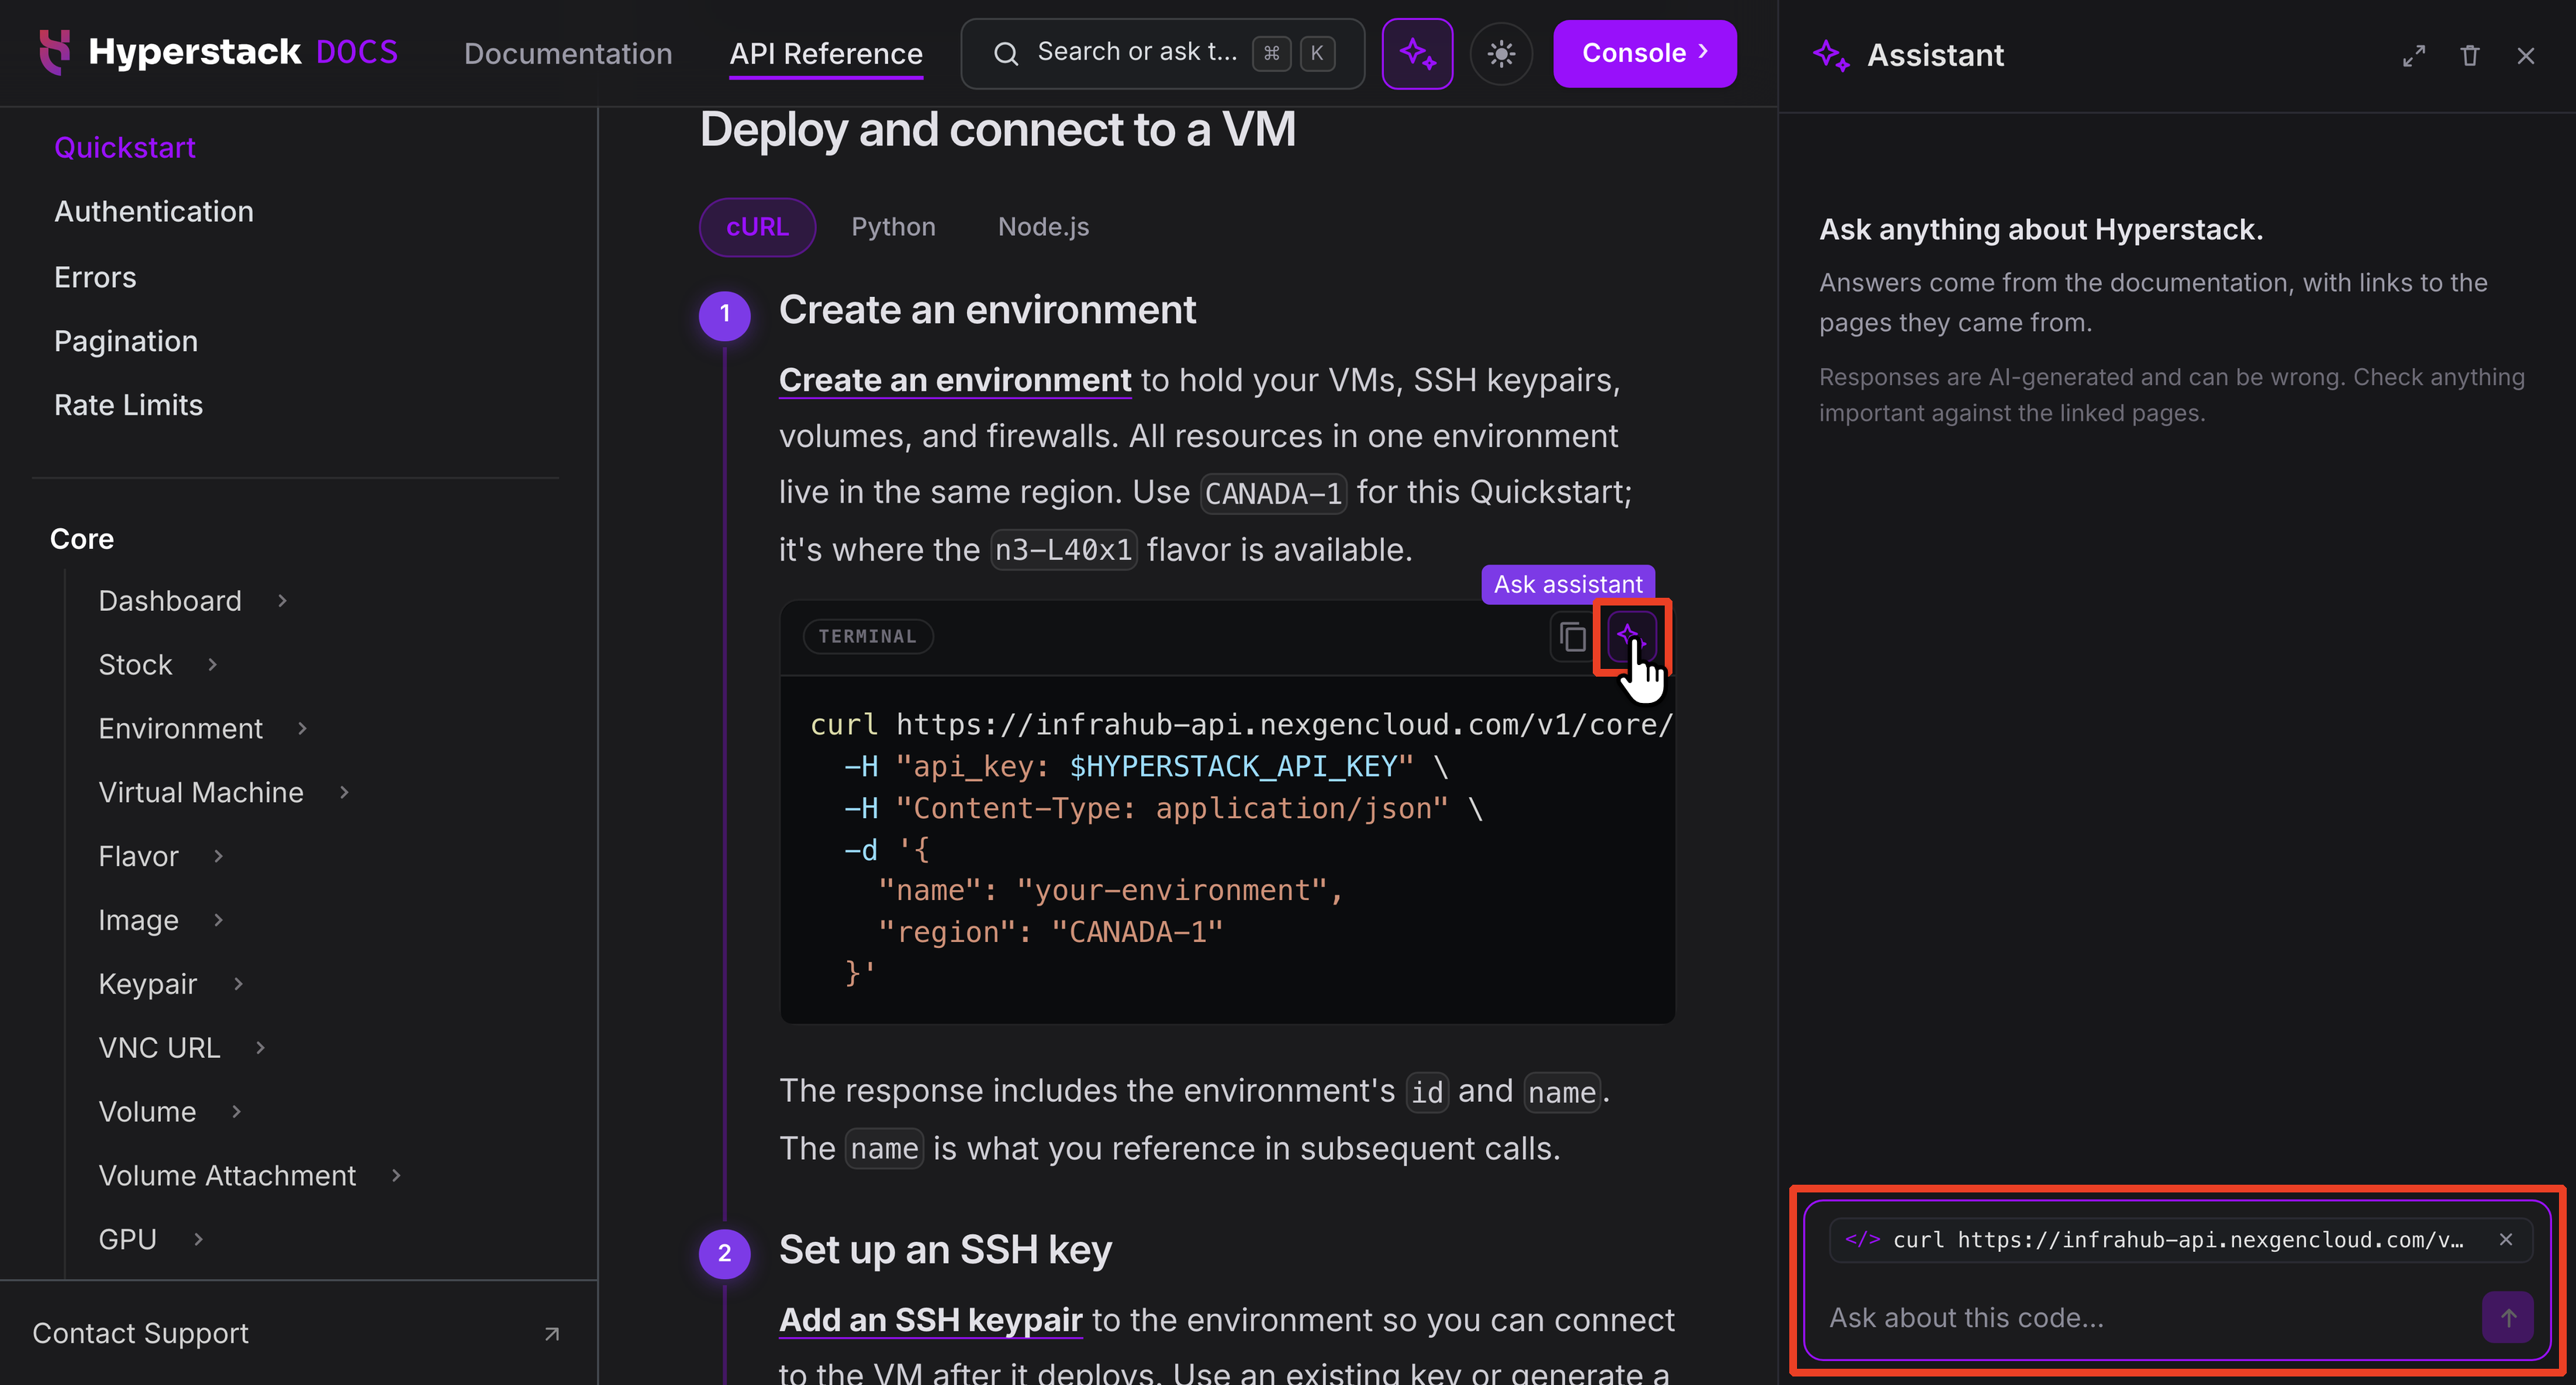The height and width of the screenshot is (1385, 2576).
Task: Click the Console button
Action: click(x=1644, y=53)
